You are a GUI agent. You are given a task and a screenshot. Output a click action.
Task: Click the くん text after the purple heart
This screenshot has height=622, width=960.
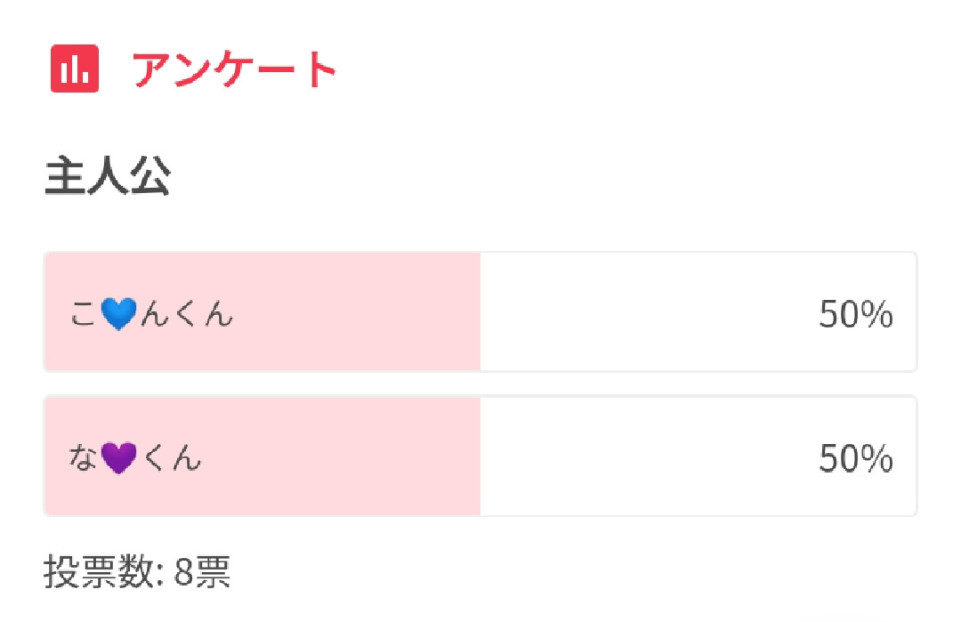point(171,458)
